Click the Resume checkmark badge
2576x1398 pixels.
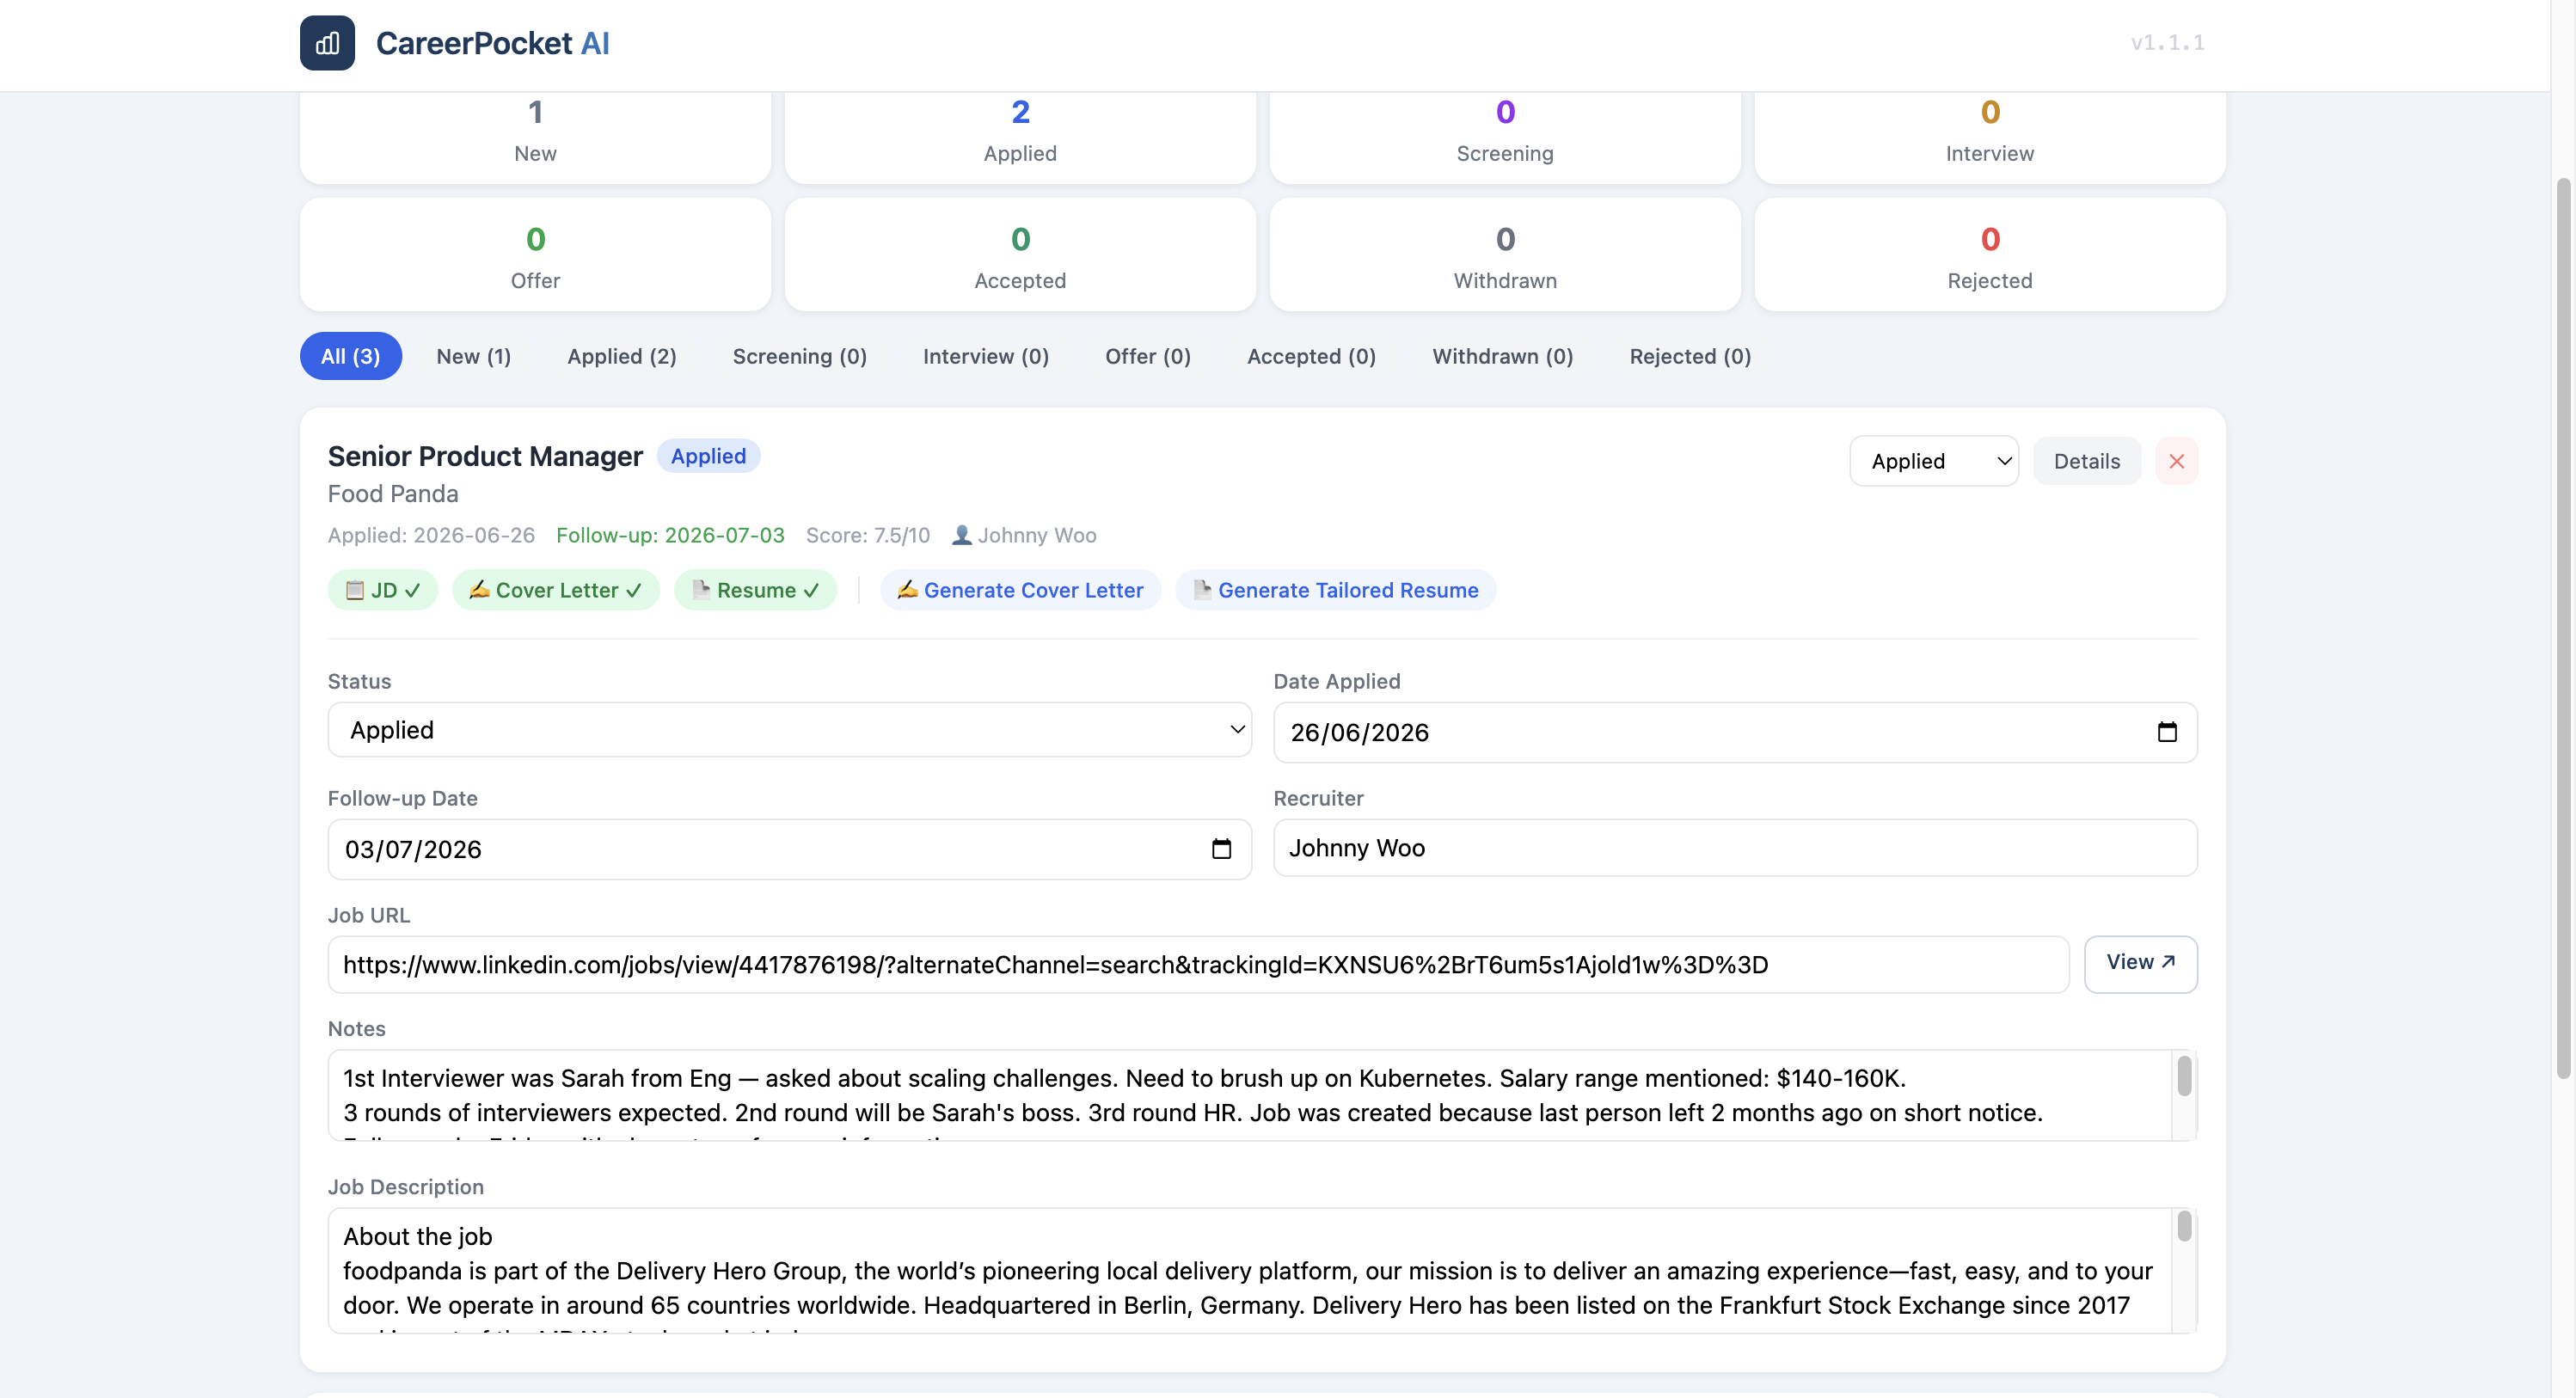tap(755, 590)
